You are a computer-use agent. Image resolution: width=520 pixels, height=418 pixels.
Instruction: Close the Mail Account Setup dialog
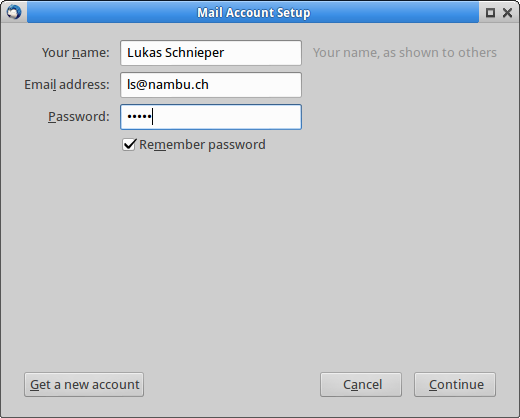(x=507, y=13)
